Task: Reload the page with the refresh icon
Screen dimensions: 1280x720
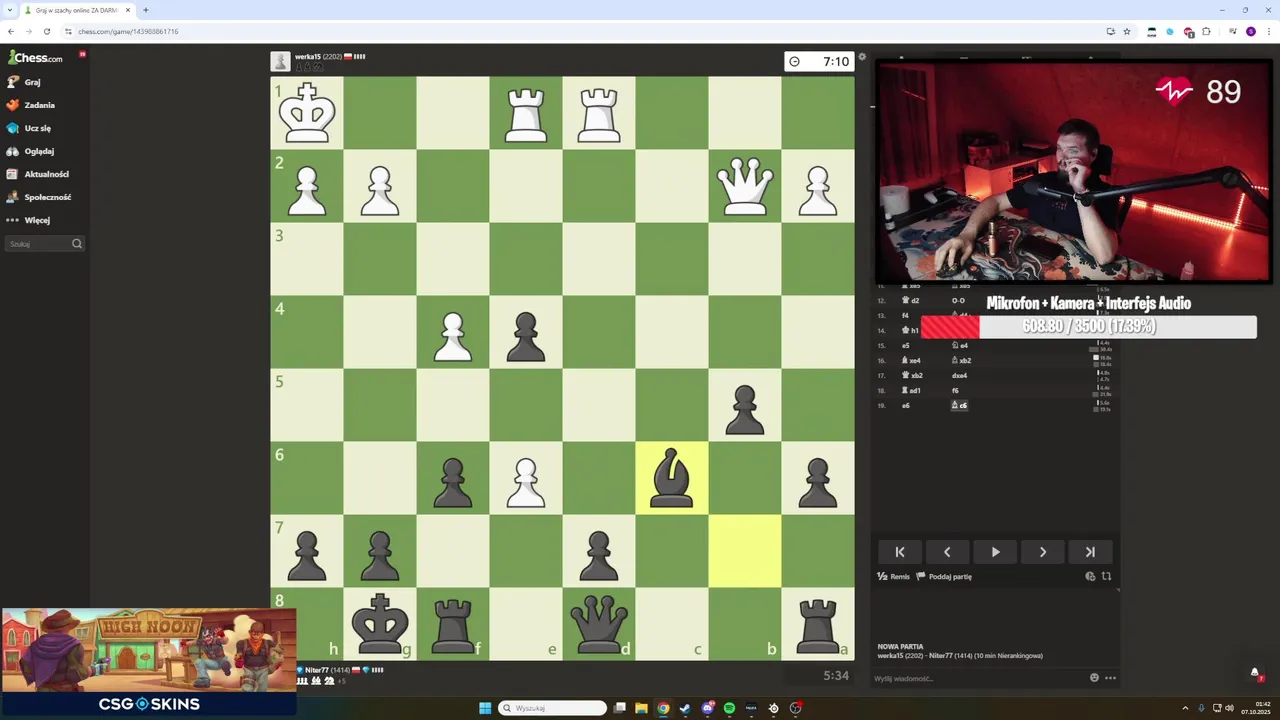Action: pos(46,31)
